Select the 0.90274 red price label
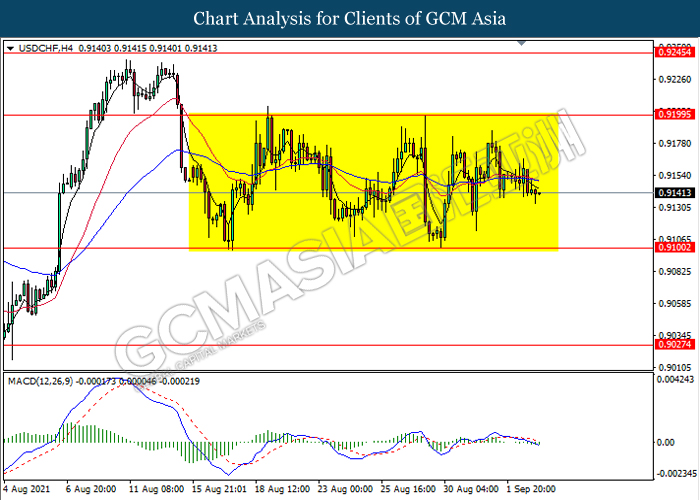Screen dimensions: 700x500 675,344
